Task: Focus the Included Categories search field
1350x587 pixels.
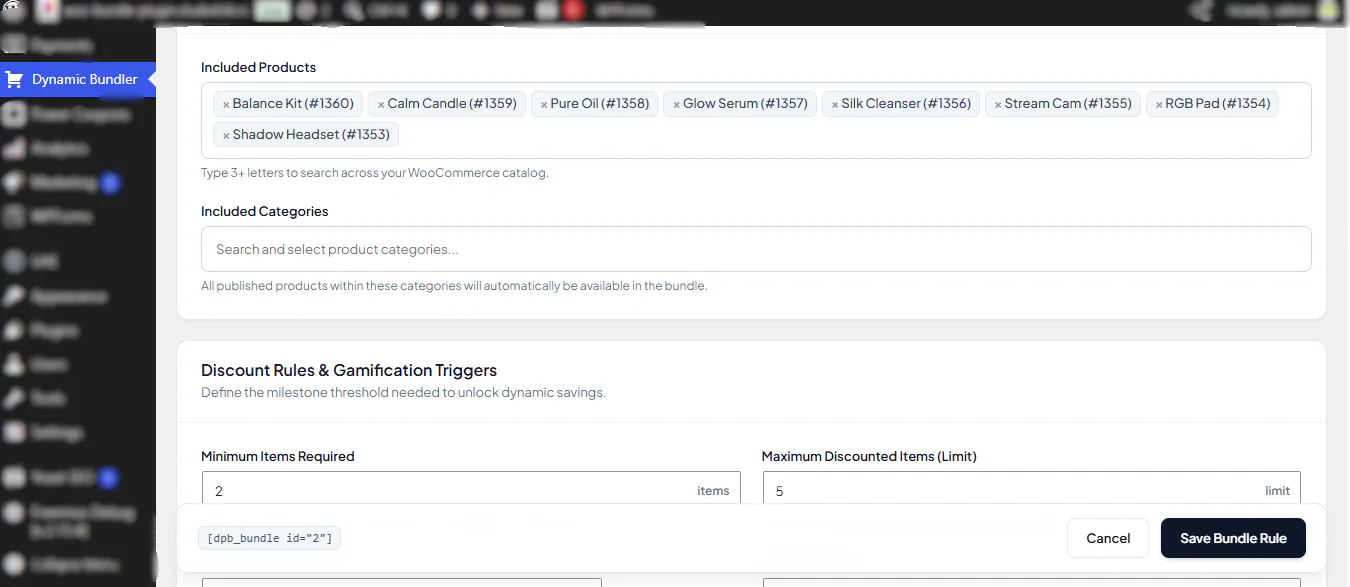Action: [x=756, y=249]
